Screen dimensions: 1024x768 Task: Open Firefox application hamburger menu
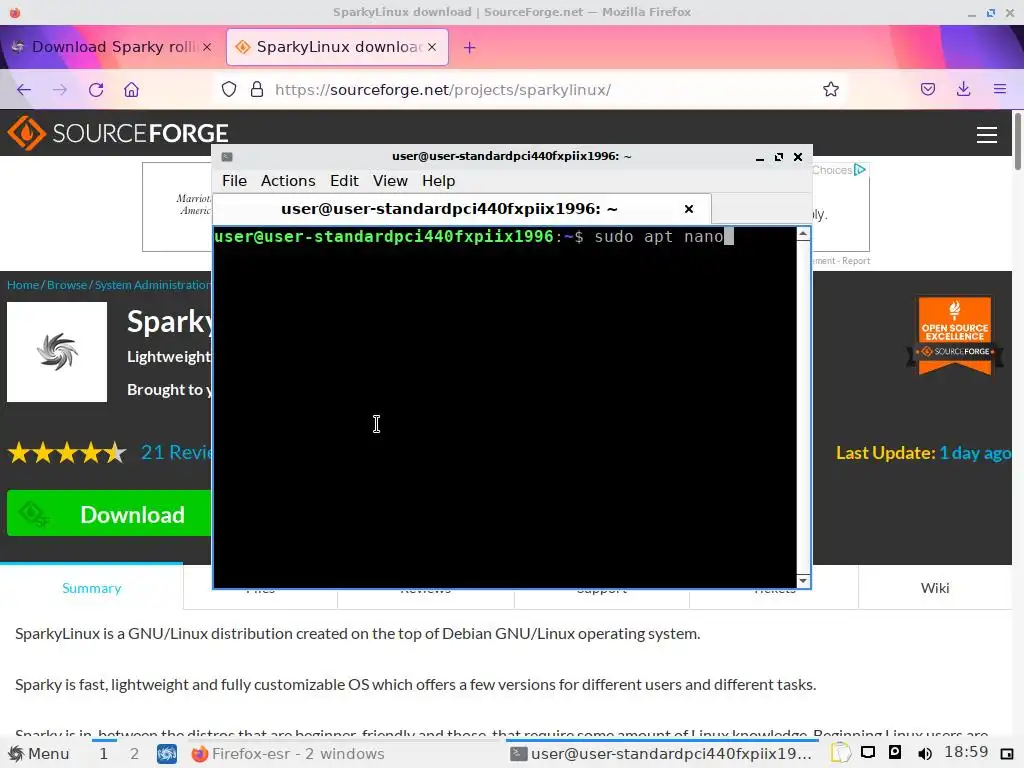click(x=999, y=89)
